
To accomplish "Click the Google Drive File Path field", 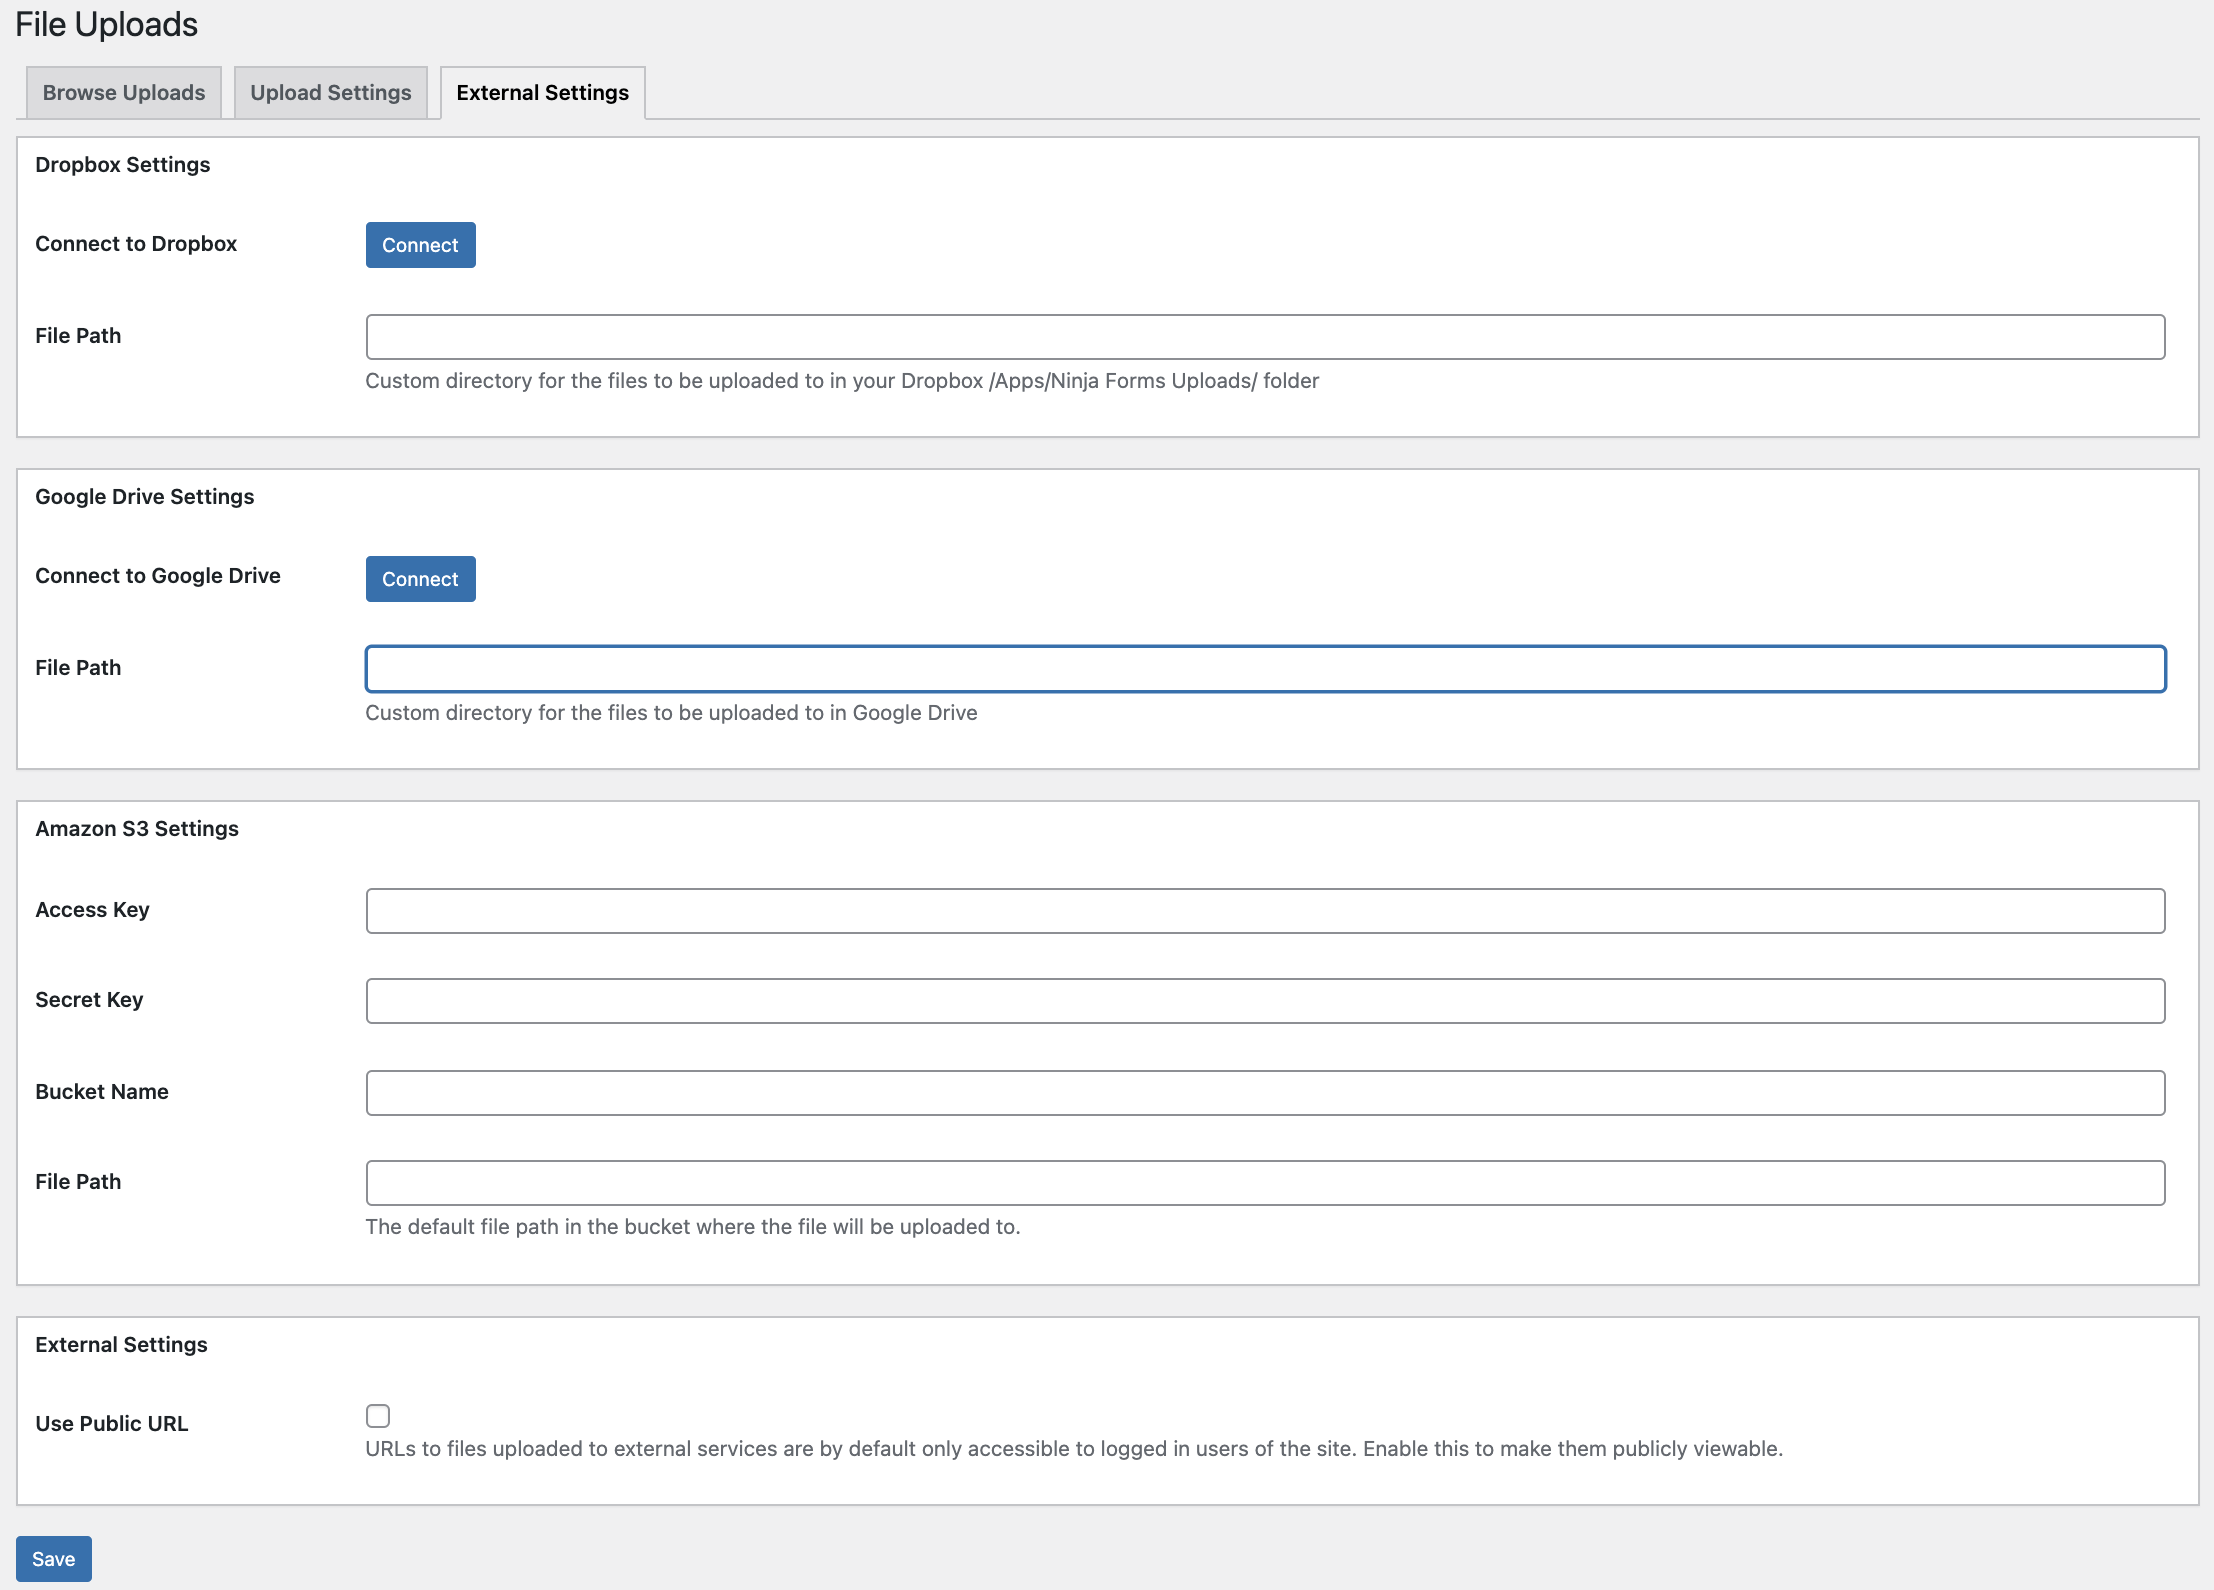I will click(1265, 669).
